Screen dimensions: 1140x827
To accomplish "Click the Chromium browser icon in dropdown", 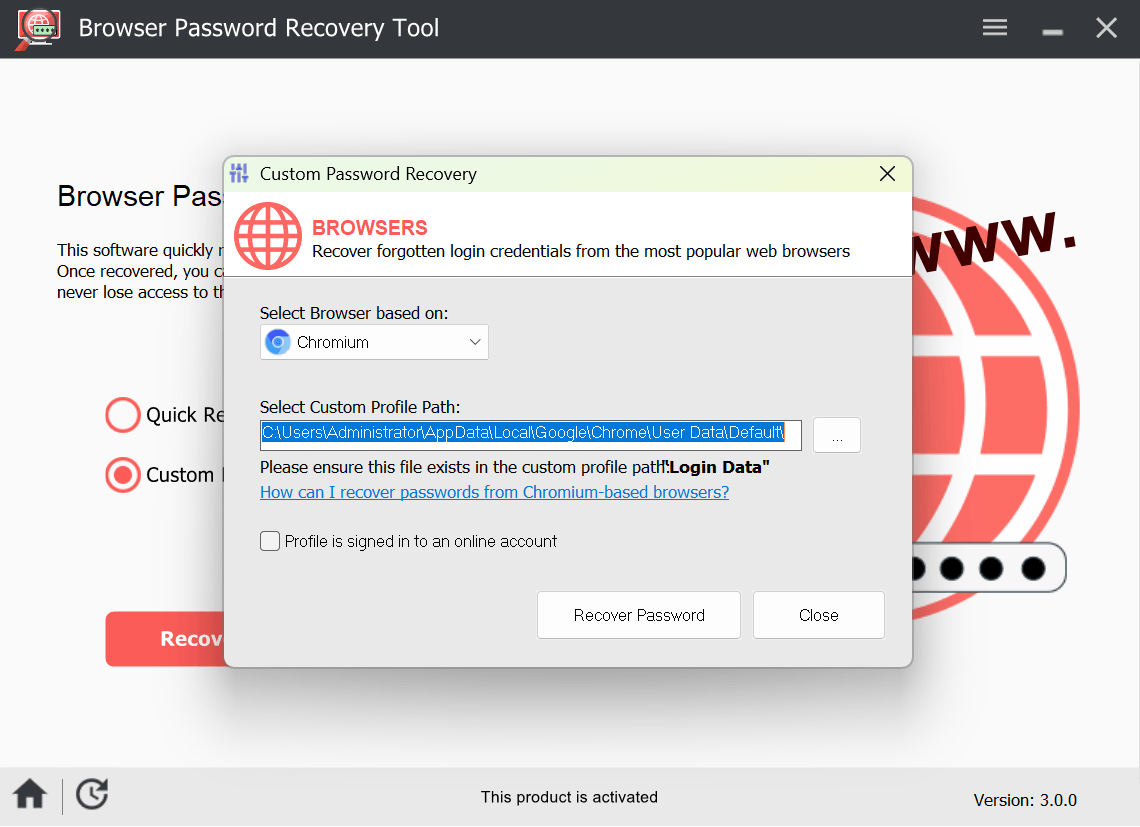I will pyautogui.click(x=277, y=342).
